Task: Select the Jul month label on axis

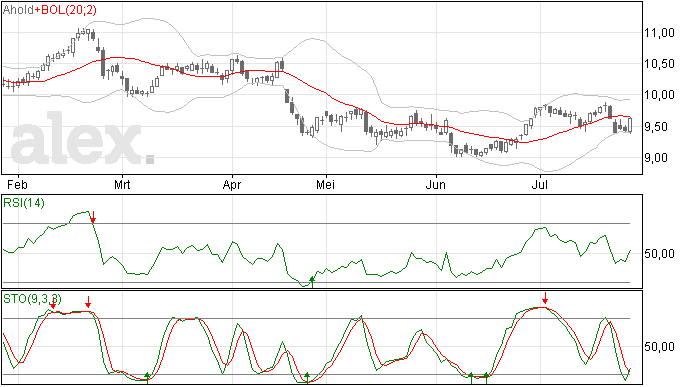Action: (x=540, y=184)
